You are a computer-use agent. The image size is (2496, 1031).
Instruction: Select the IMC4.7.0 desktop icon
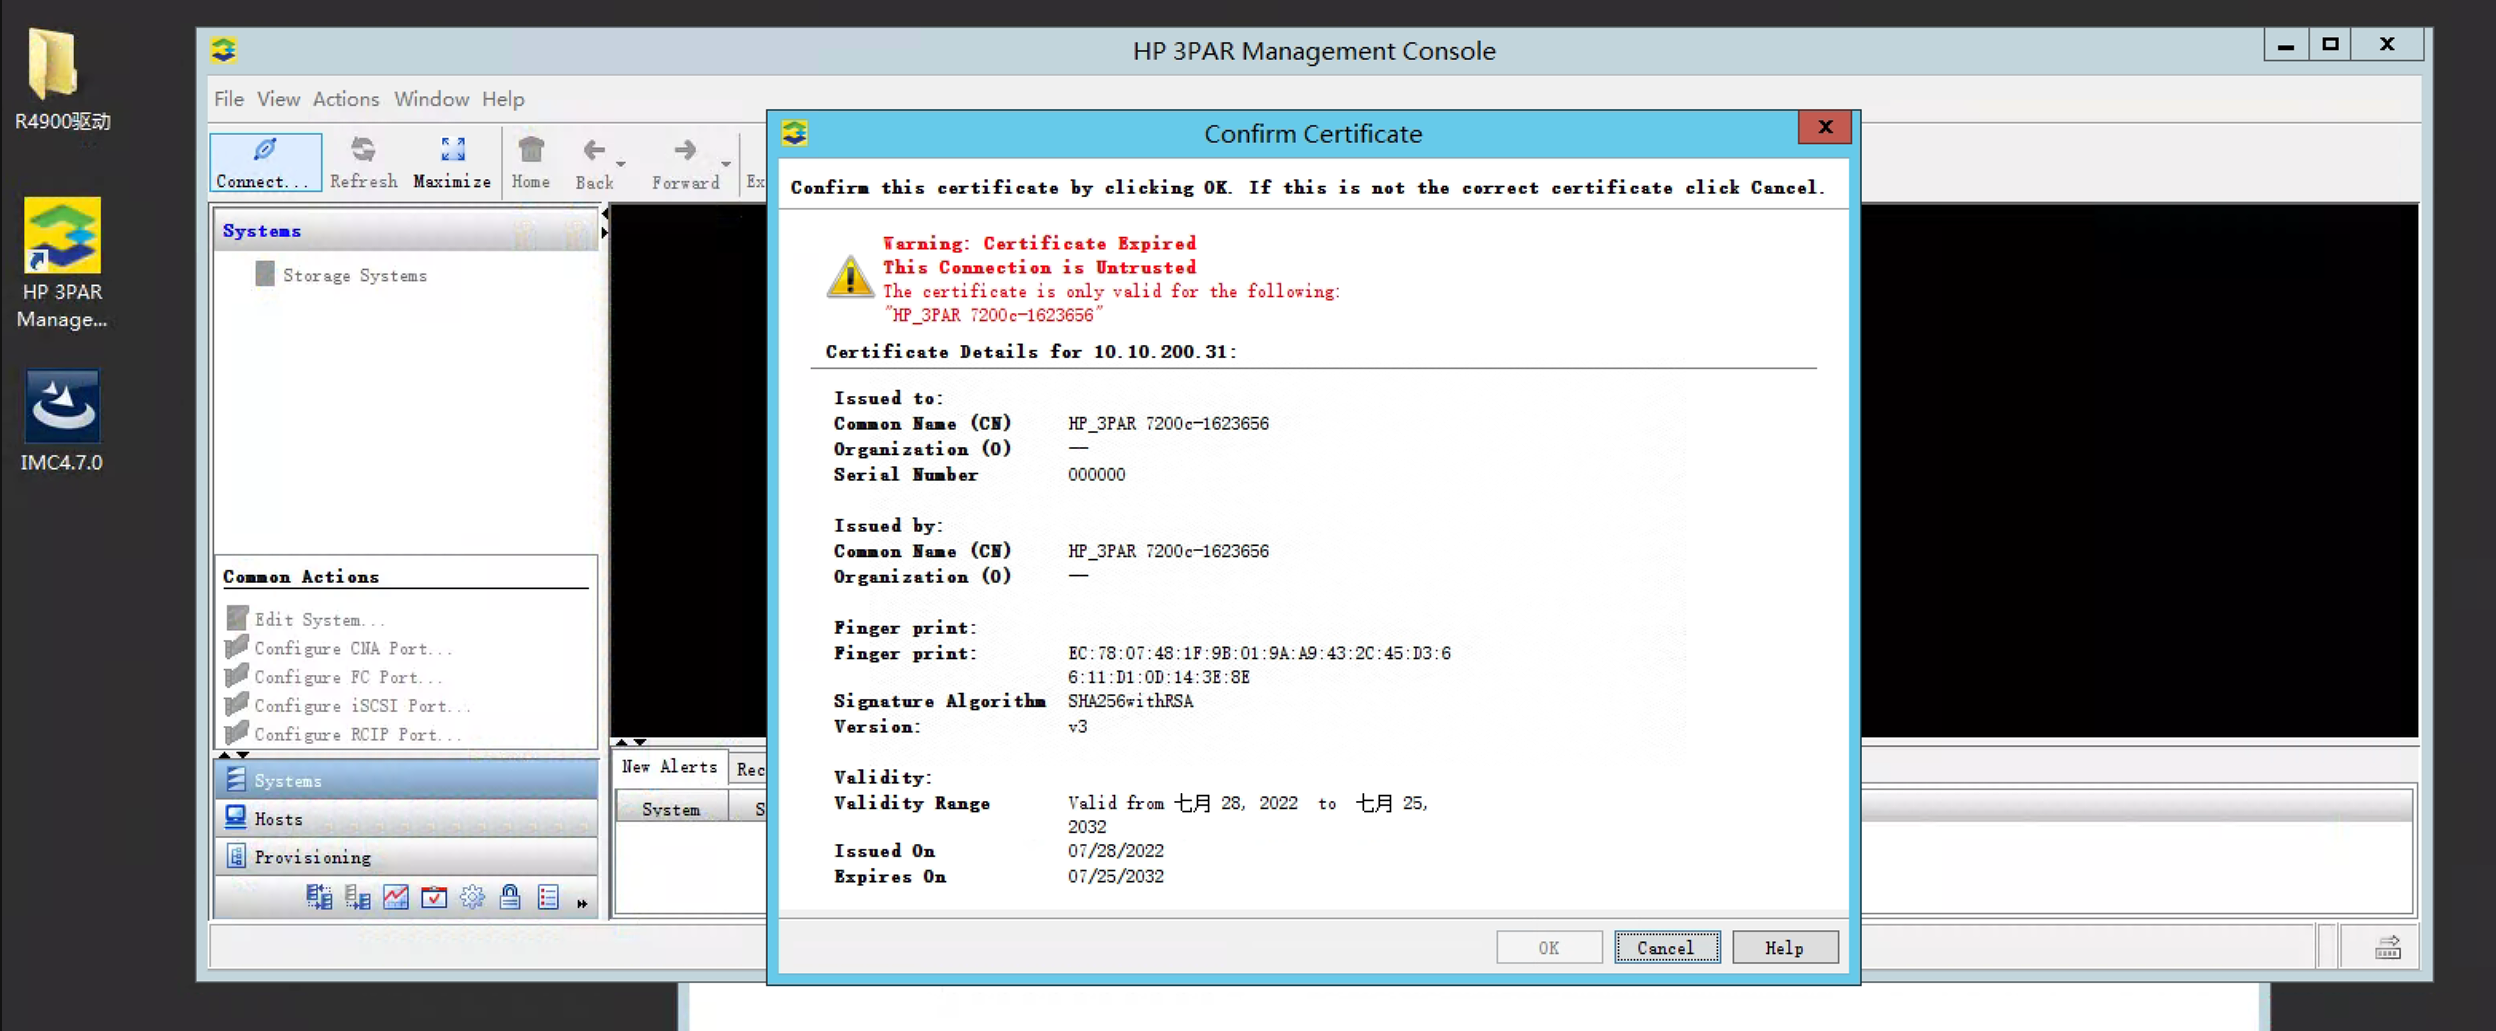tap(62, 420)
